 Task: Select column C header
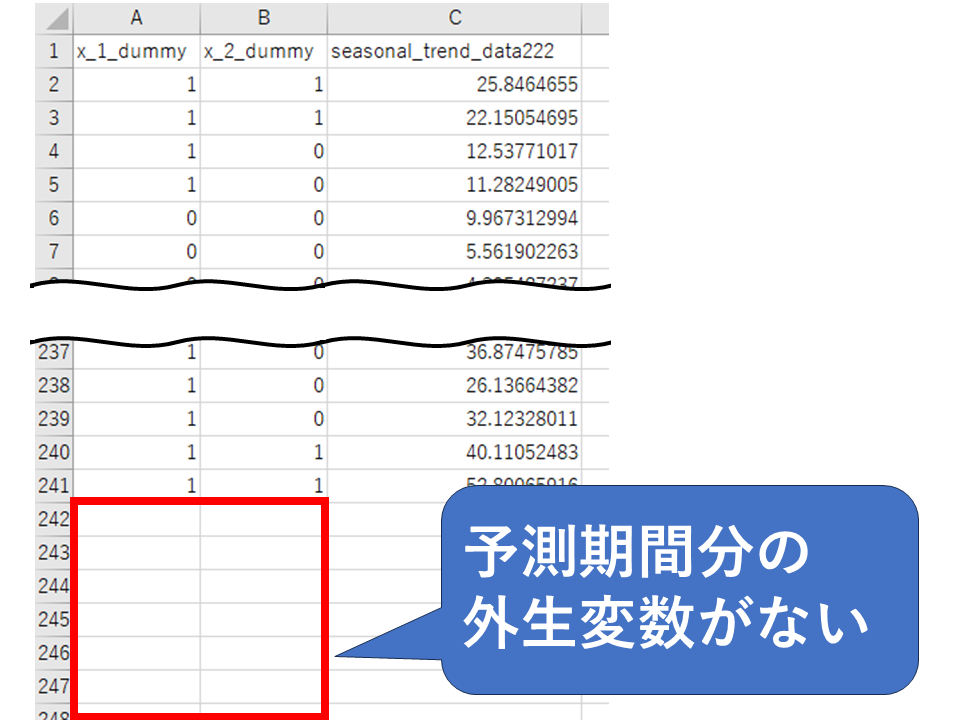pyautogui.click(x=454, y=18)
